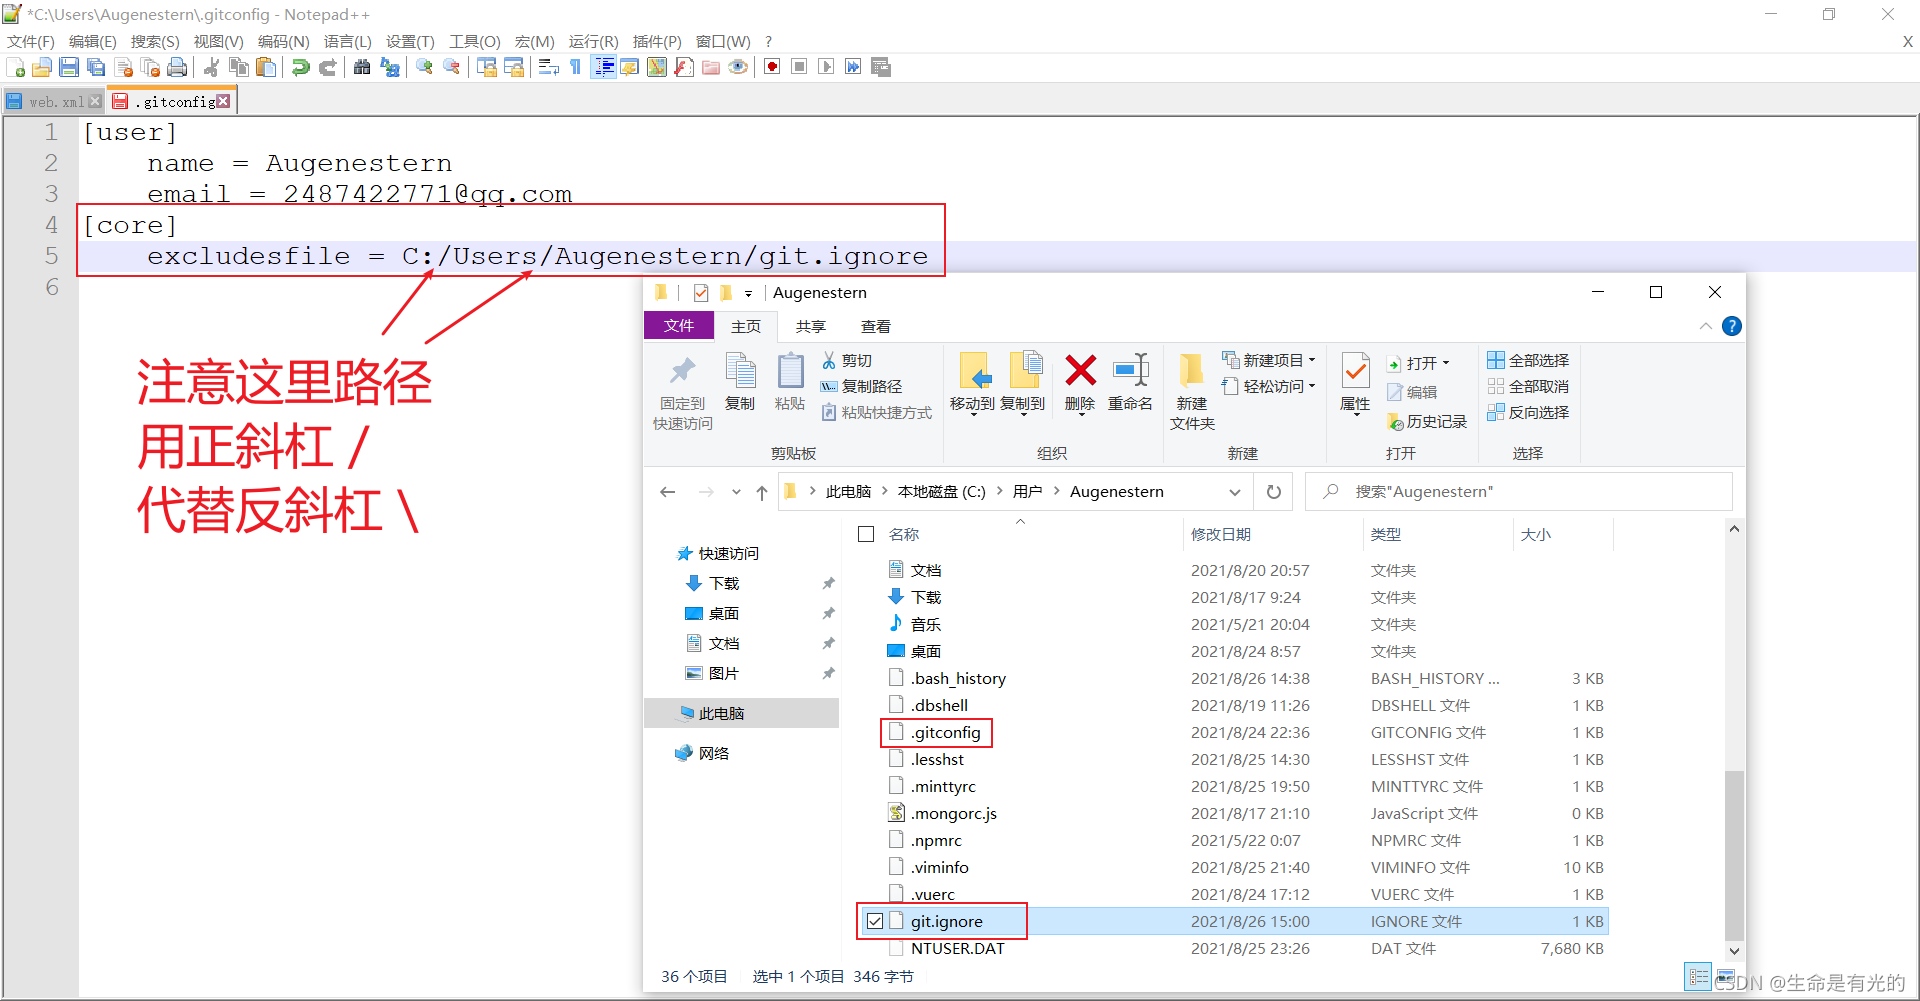The image size is (1920, 1001).
Task: Save the current file via toolbar icon
Action: 69,67
